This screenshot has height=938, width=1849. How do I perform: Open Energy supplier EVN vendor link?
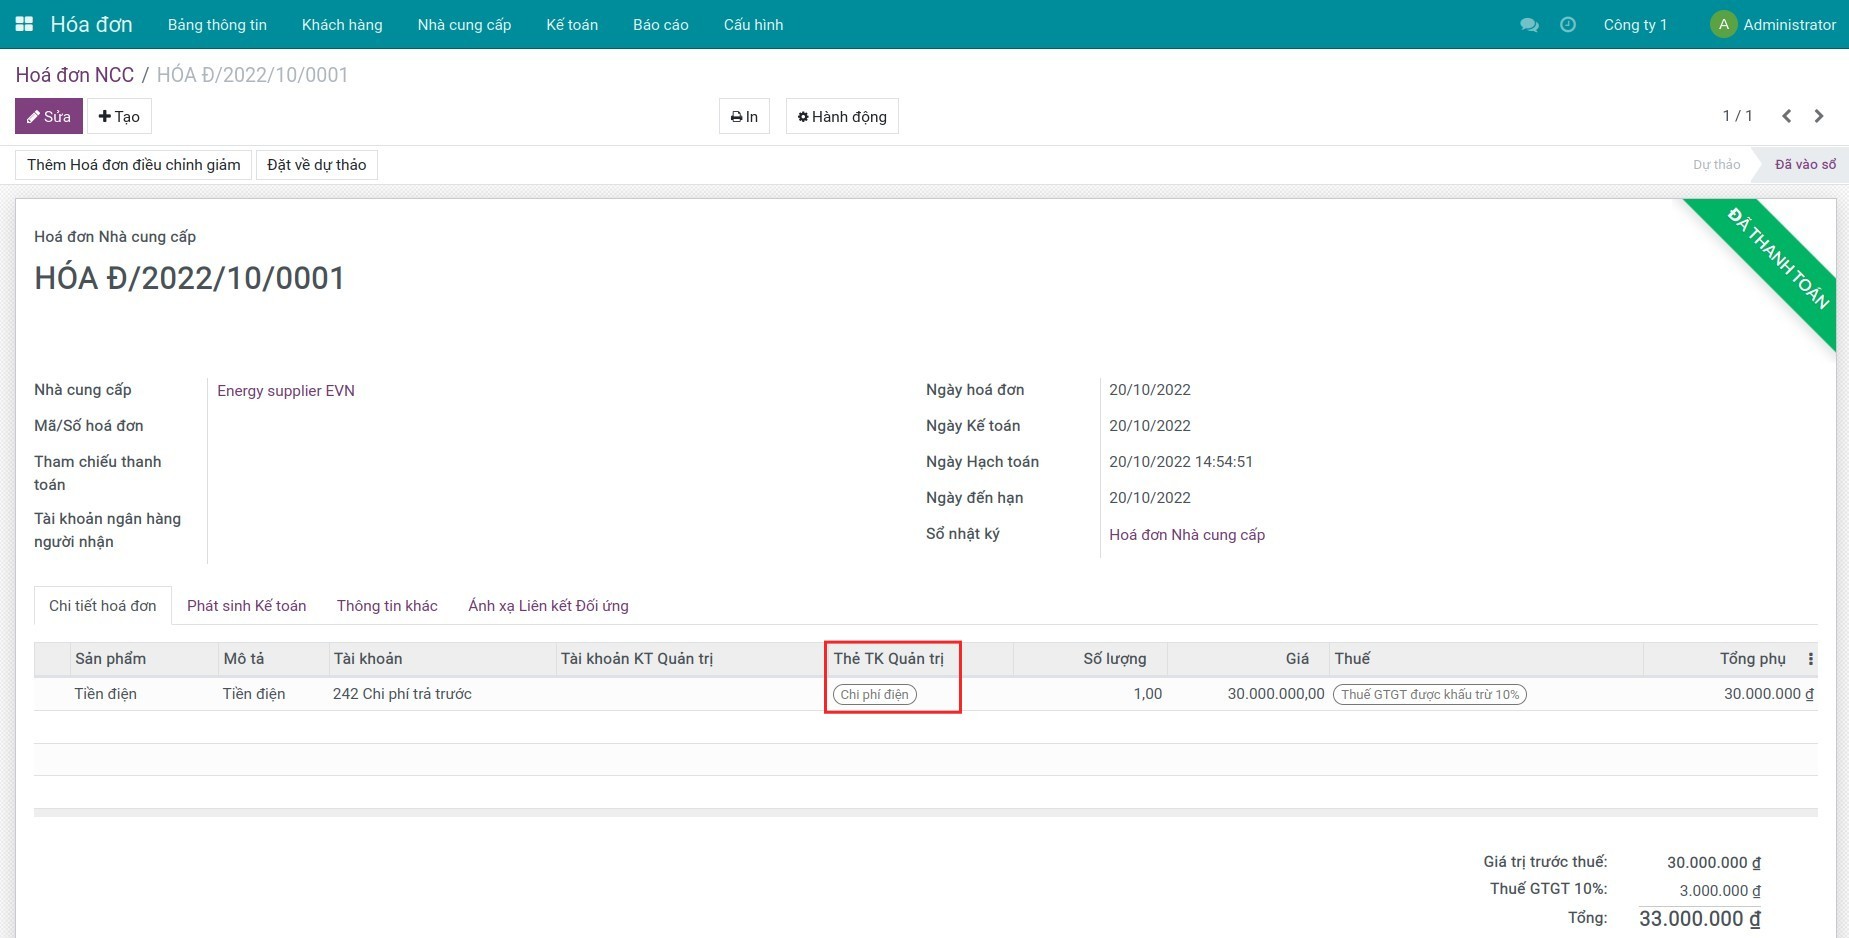tap(286, 391)
